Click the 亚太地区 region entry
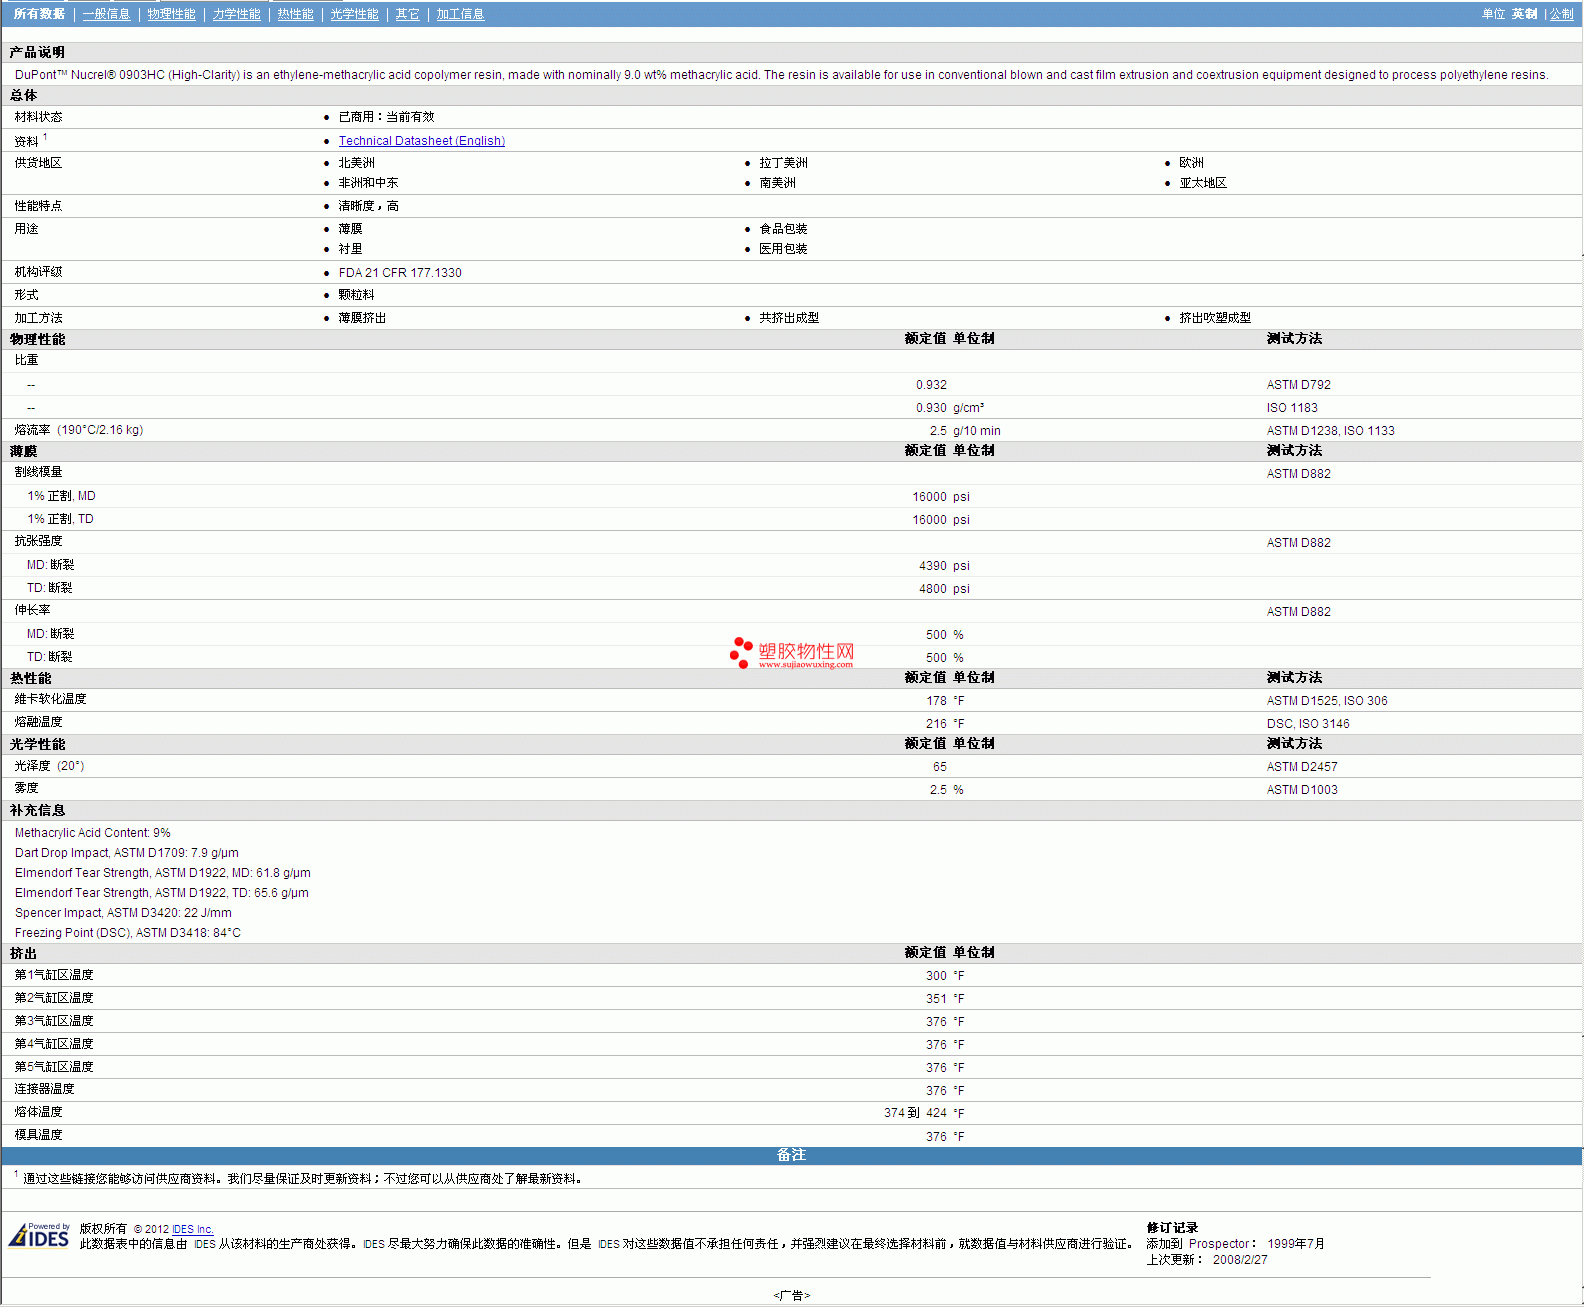This screenshot has height=1307, width=1584. tap(1203, 183)
